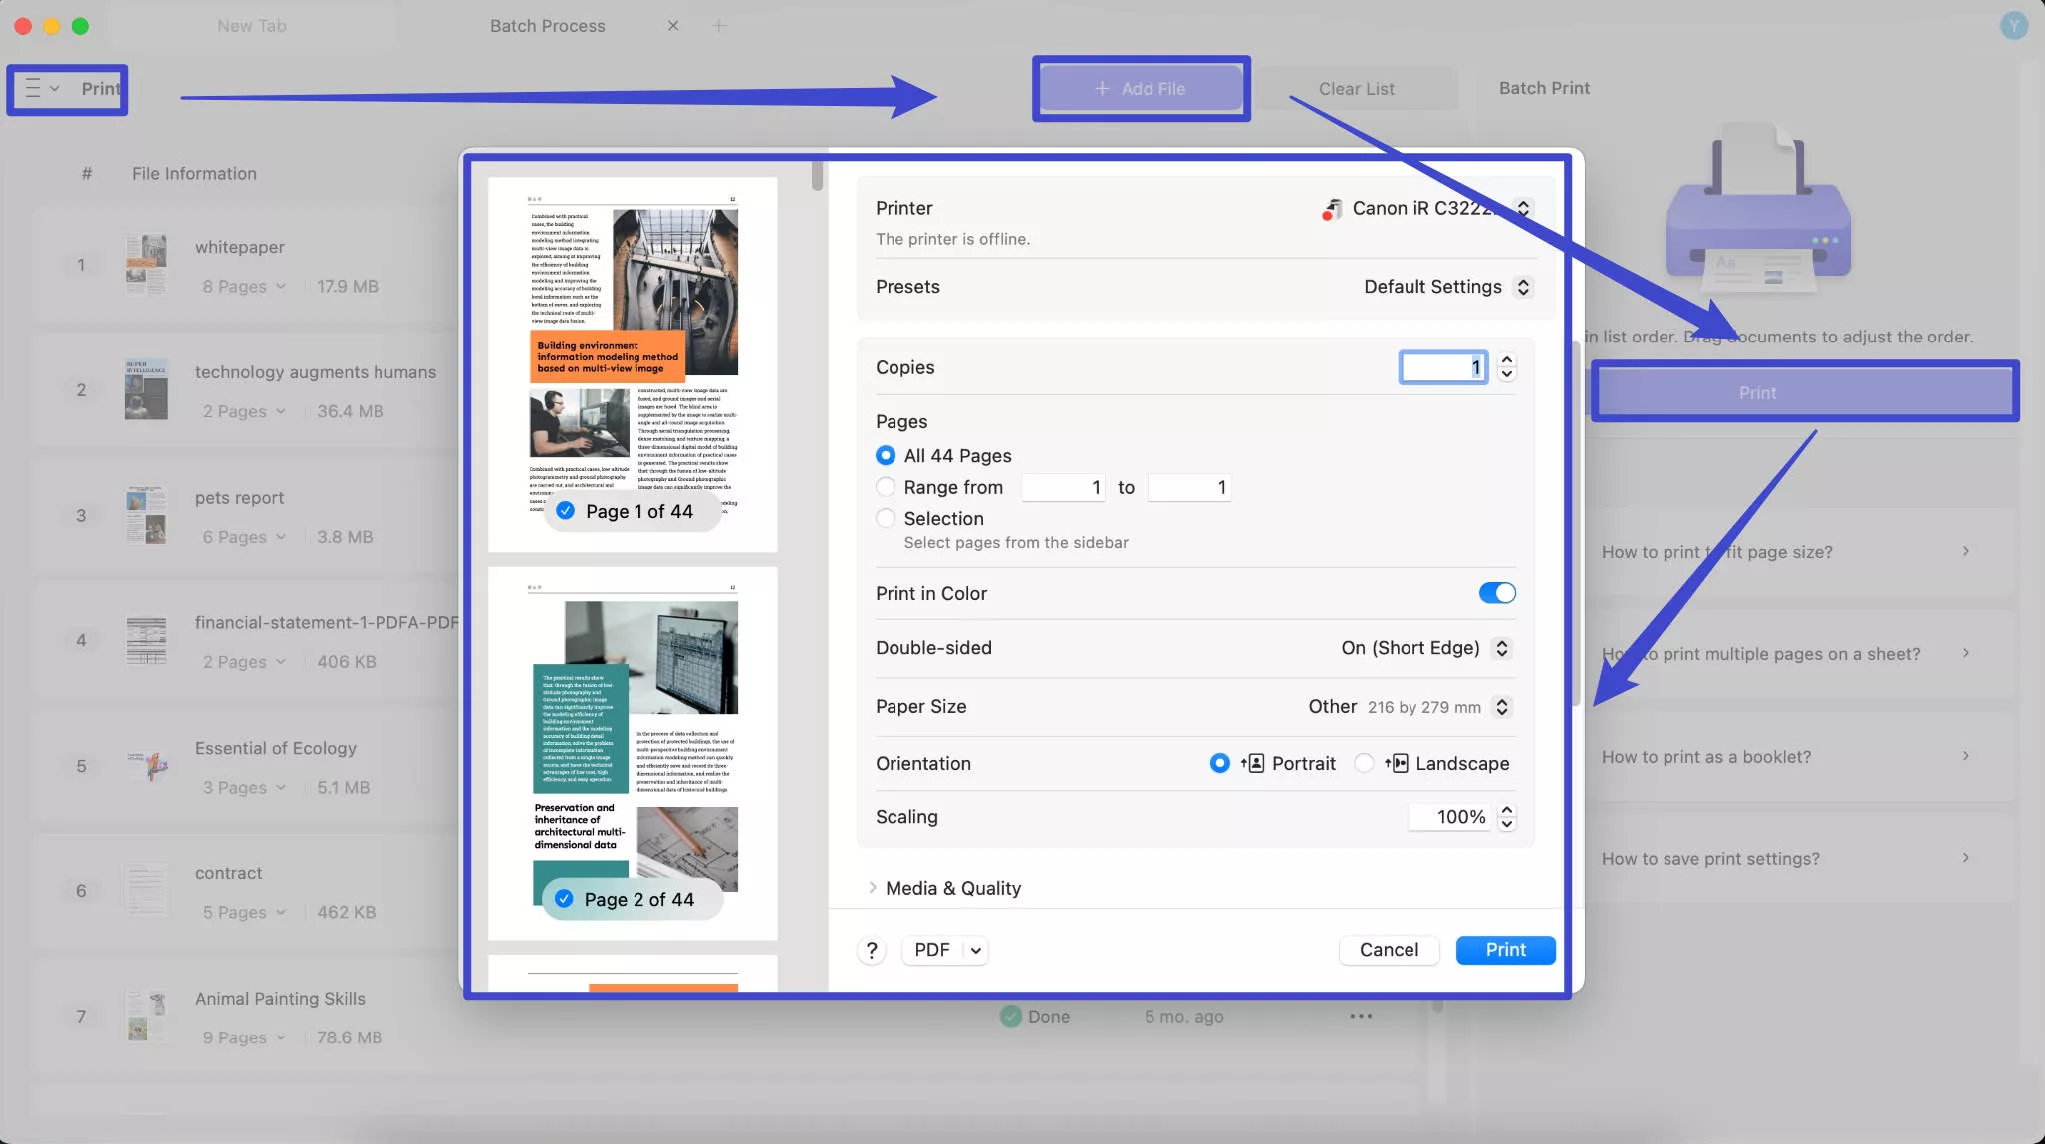Viewport: 2045px width, 1144px height.
Task: Select the Batch Process tab
Action: [547, 26]
